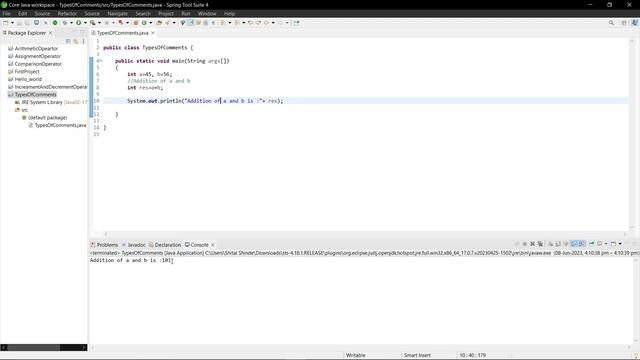Click the green Run toolbar button
This screenshot has width=640, height=360.
(78, 23)
